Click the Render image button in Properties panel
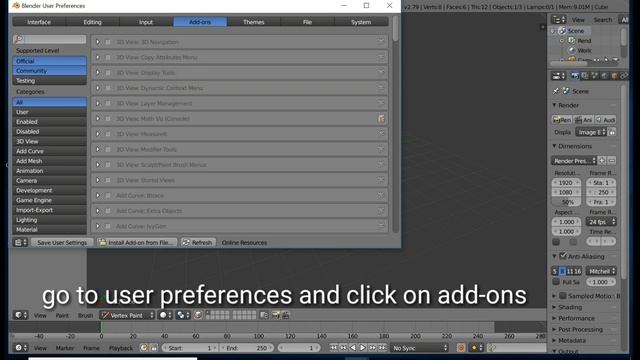The width and height of the screenshot is (640, 360). click(562, 120)
